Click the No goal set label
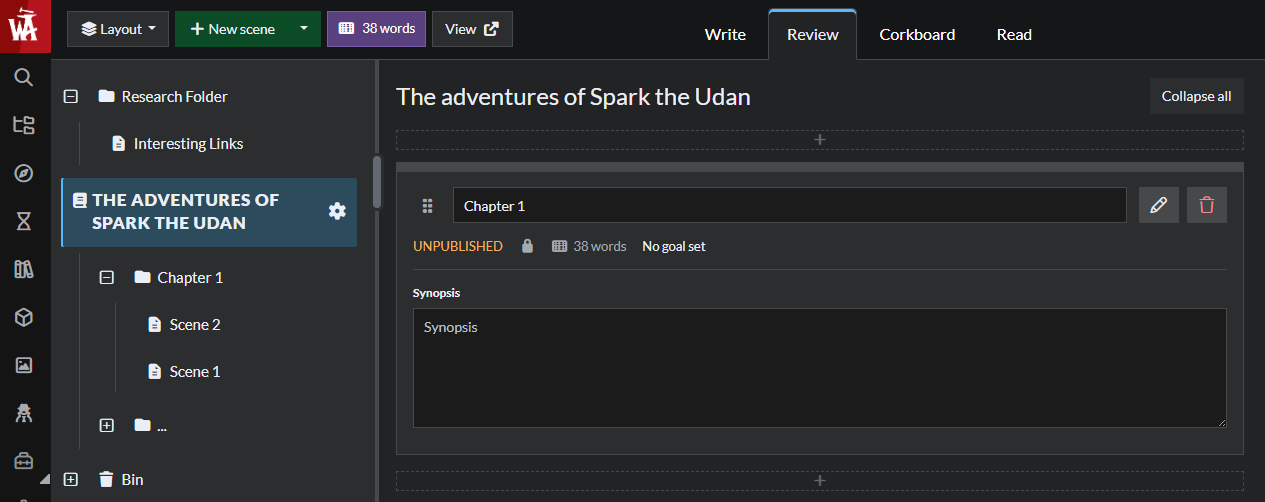The image size is (1265, 502). click(674, 246)
